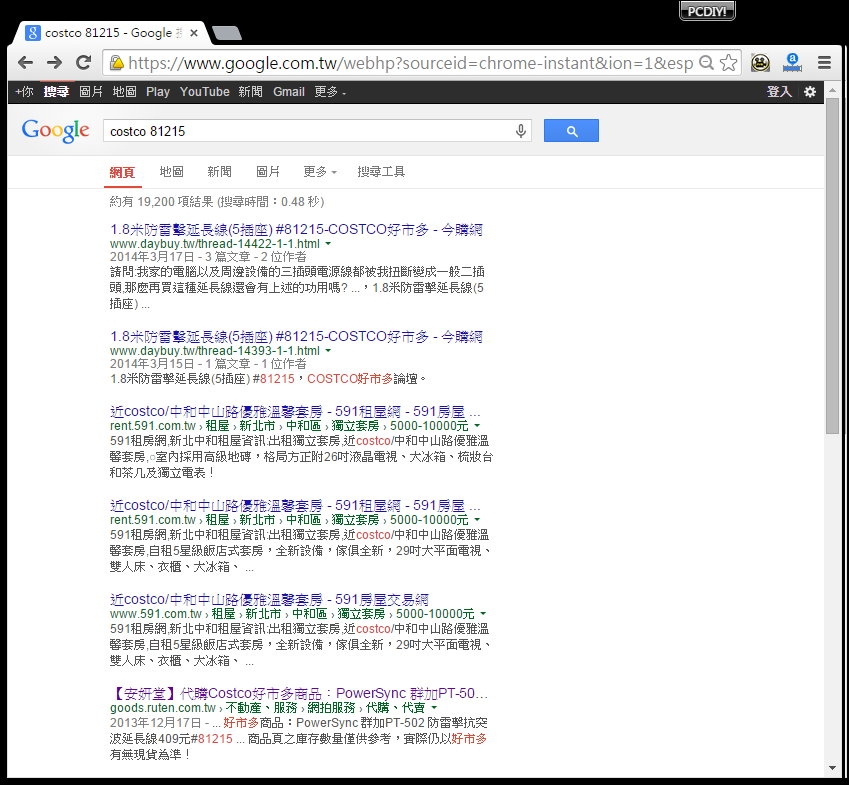Open 新聞 in the black bar
This screenshot has width=849, height=785.
pyautogui.click(x=250, y=92)
